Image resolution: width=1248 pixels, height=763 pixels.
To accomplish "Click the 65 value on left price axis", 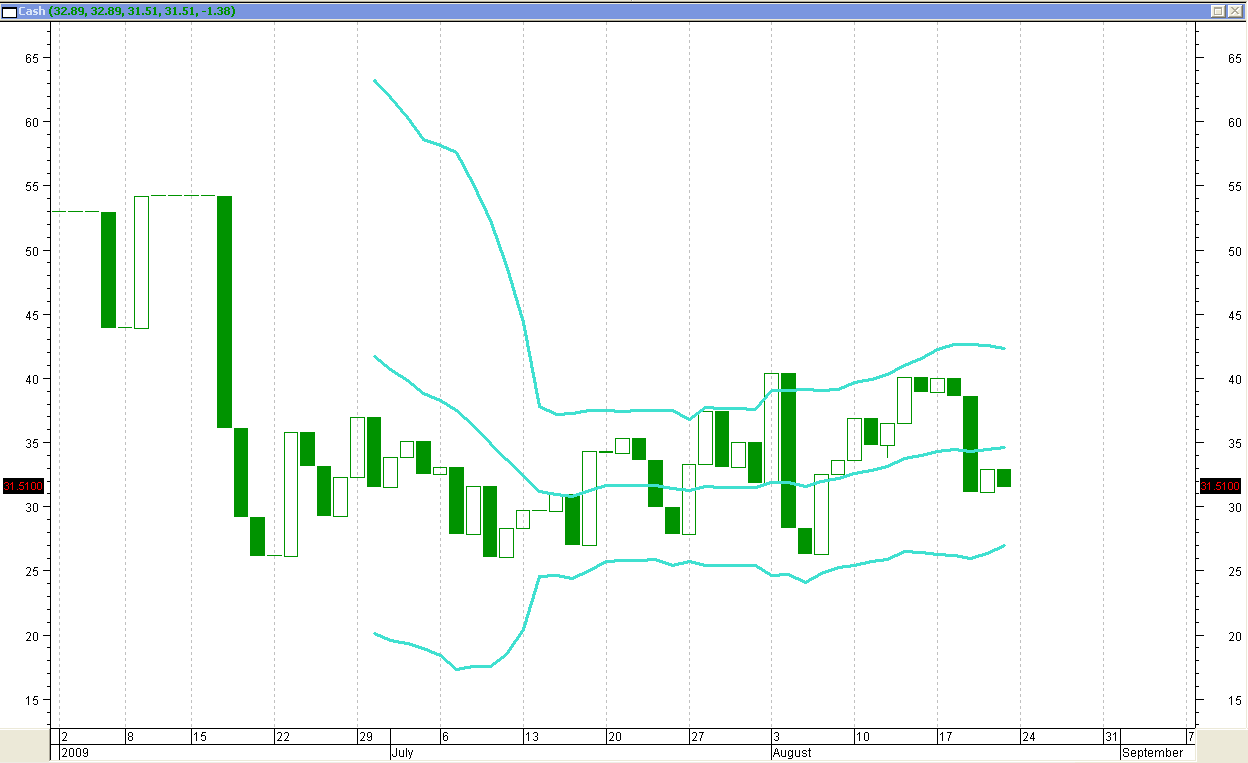I will click(x=31, y=58).
